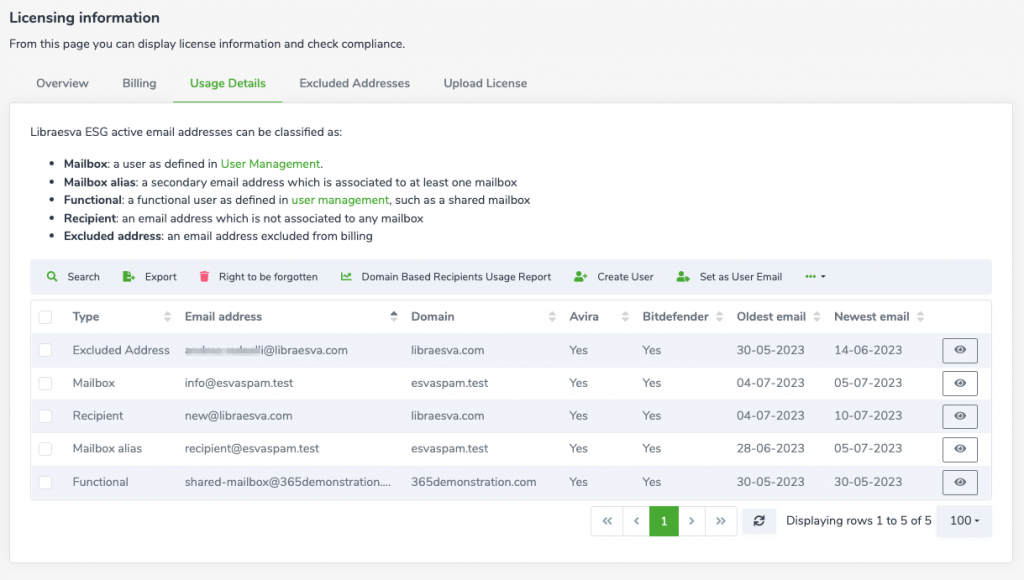View details of the info@esvaspam.test mailbox
Viewport: 1024px width, 580px height.
coord(958,383)
